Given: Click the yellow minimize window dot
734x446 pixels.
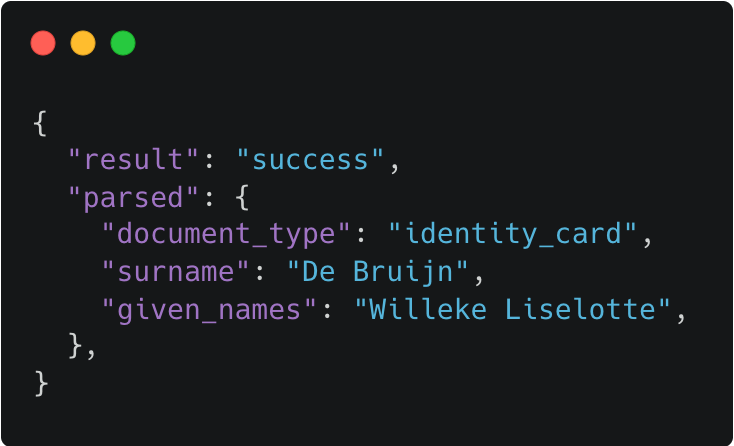Looking at the screenshot, I should (83, 43).
